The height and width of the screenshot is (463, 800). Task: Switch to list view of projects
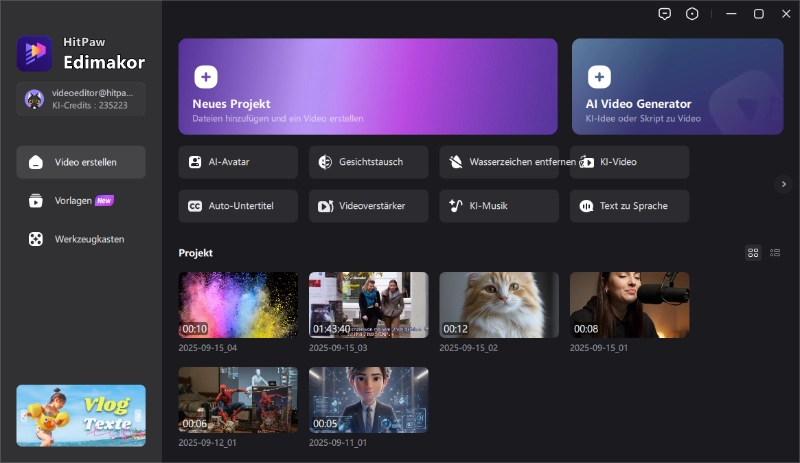[x=775, y=253]
